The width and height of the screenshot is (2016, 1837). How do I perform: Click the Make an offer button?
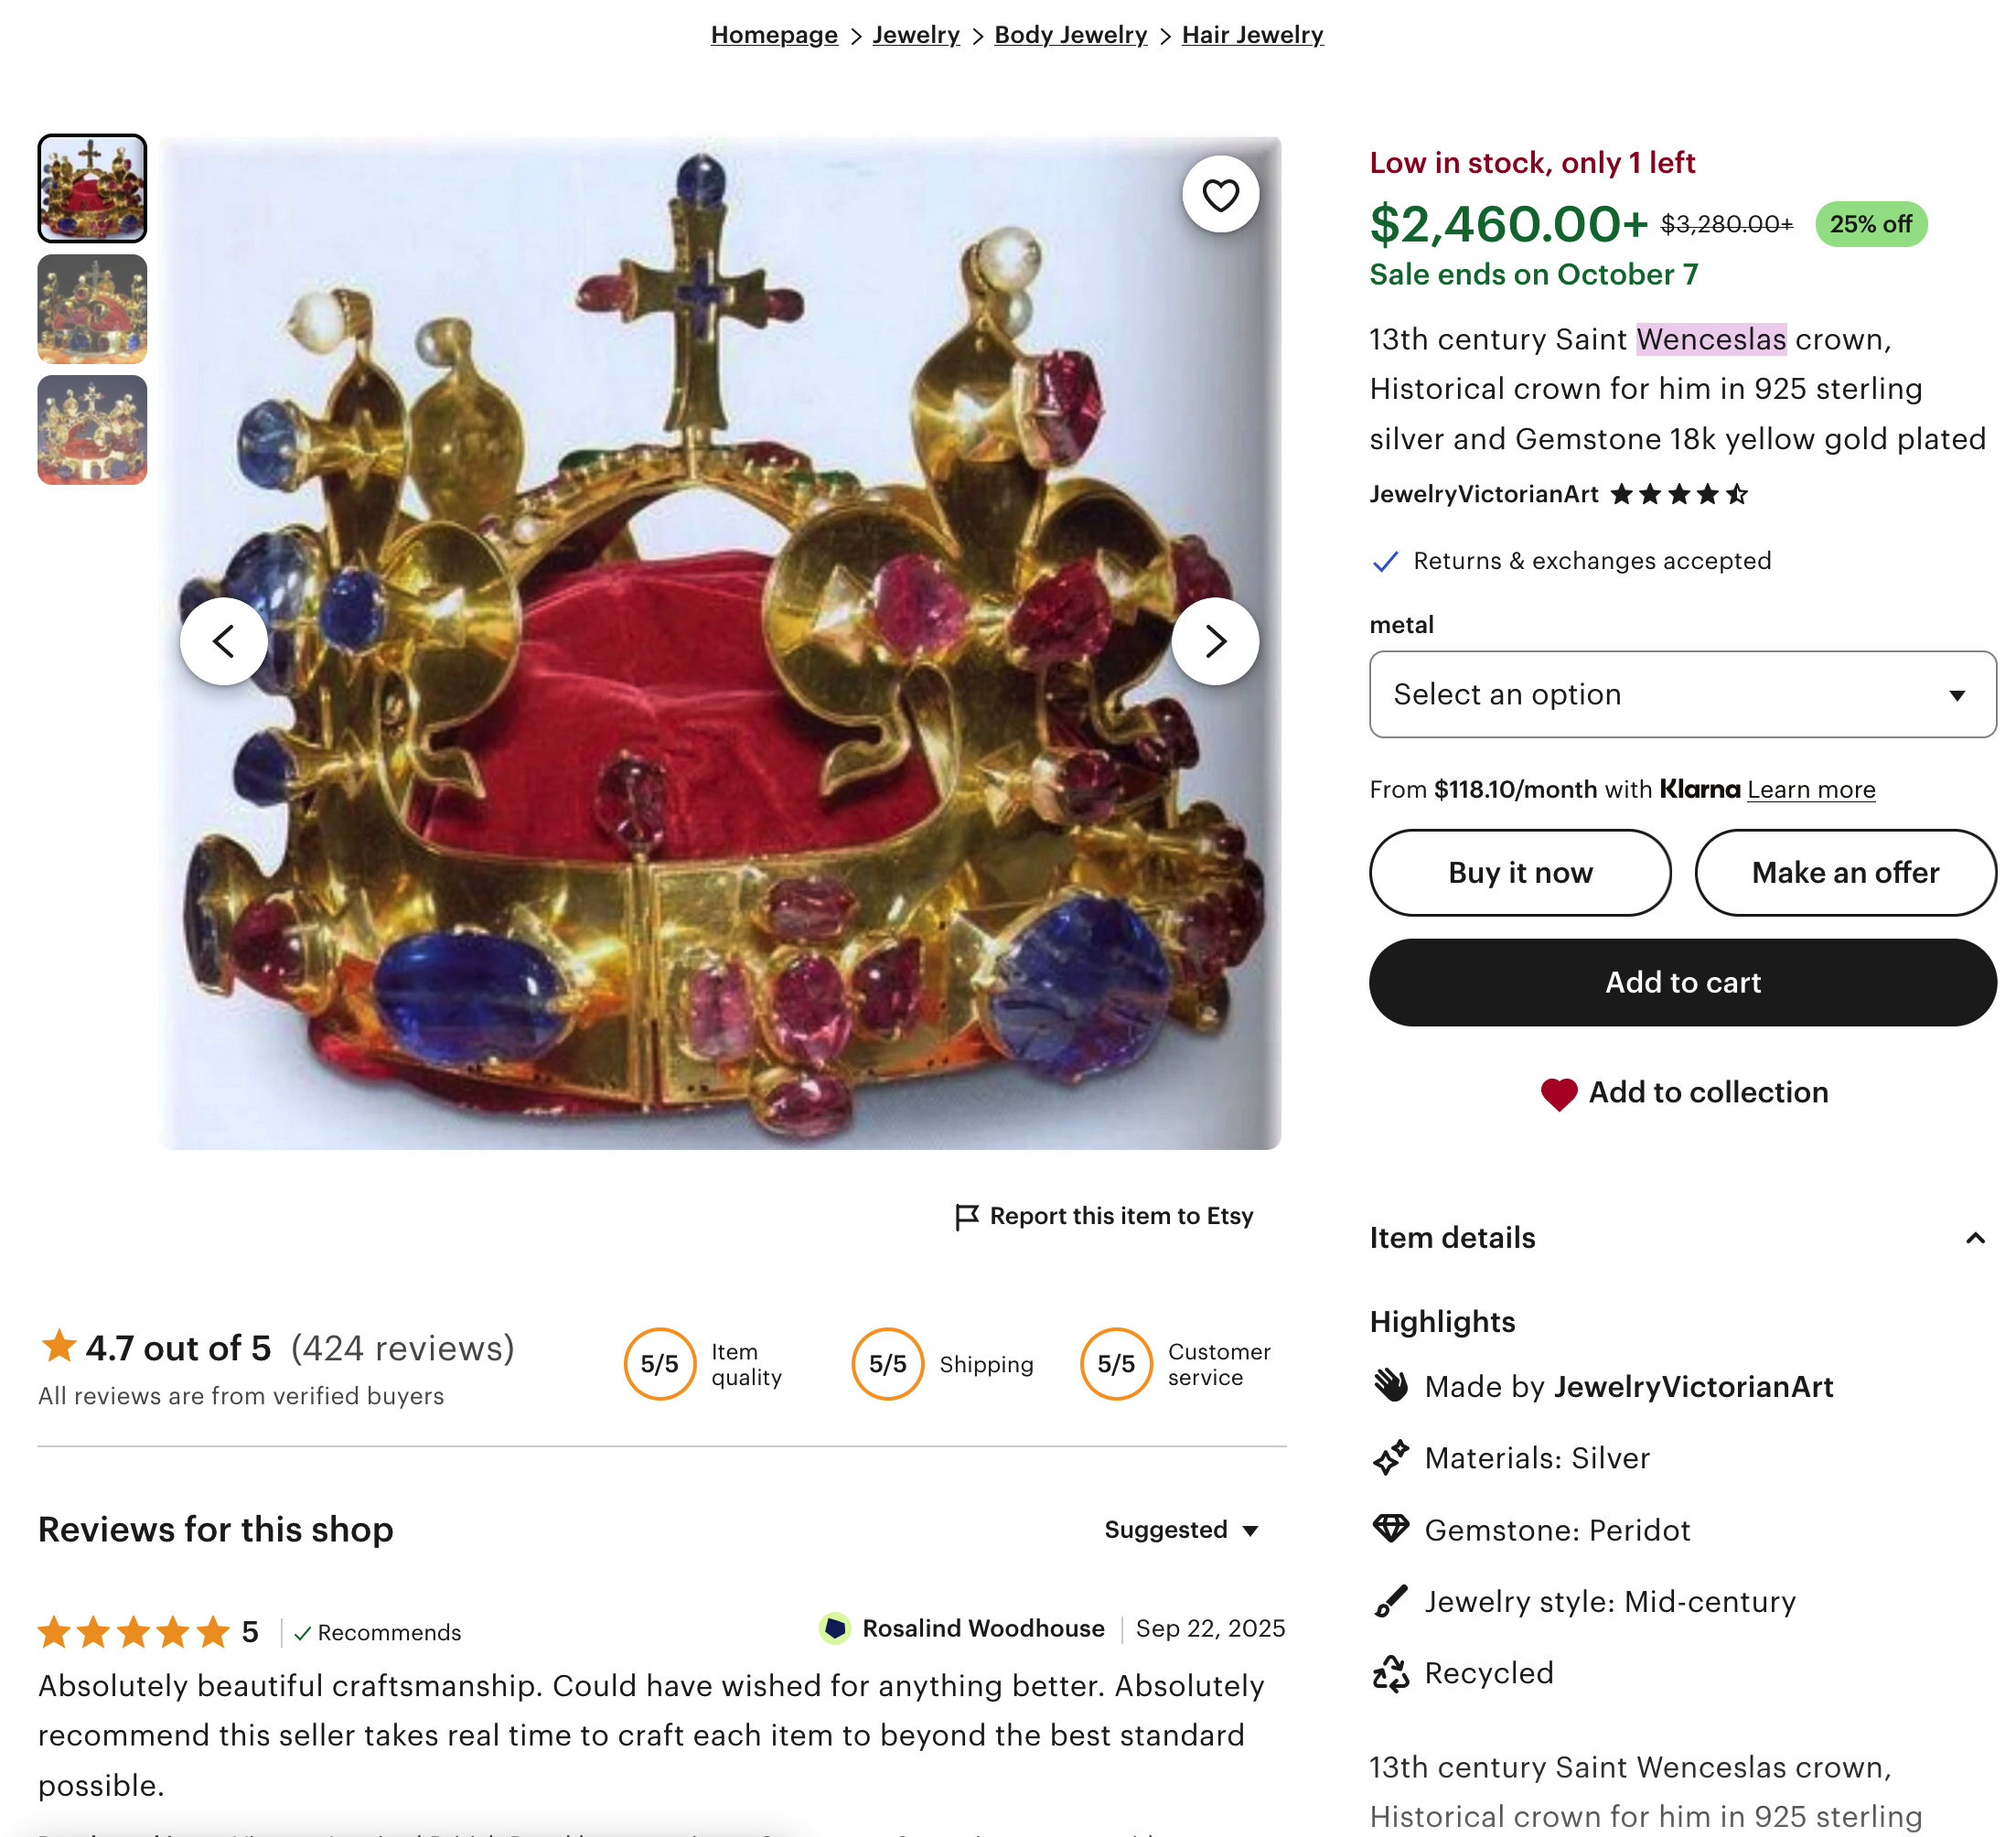1845,873
